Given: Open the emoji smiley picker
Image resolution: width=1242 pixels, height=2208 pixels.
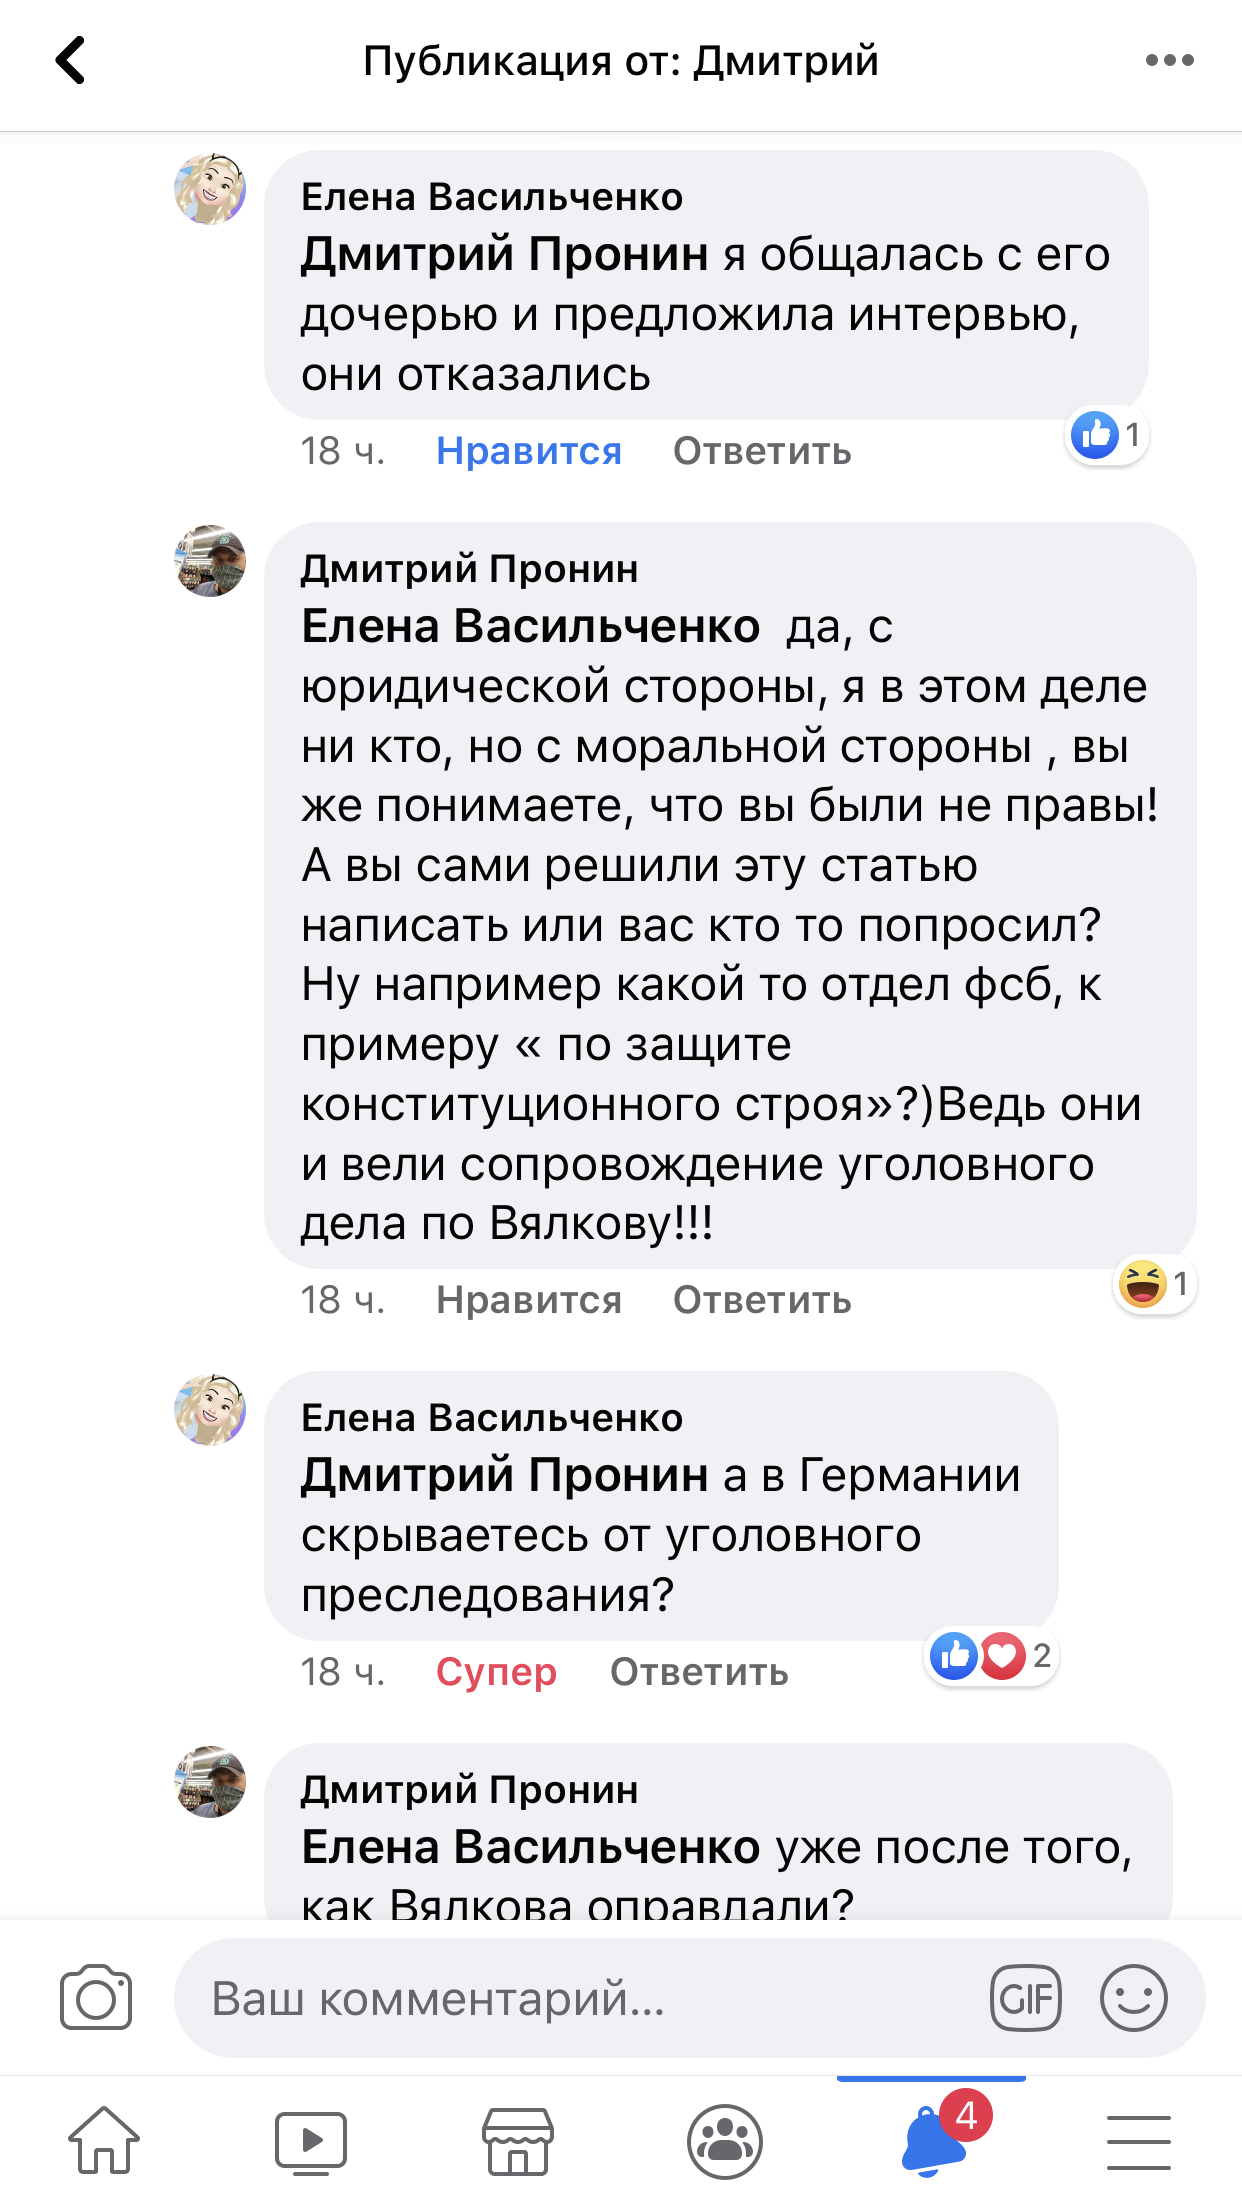Looking at the screenshot, I should click(x=1133, y=1998).
